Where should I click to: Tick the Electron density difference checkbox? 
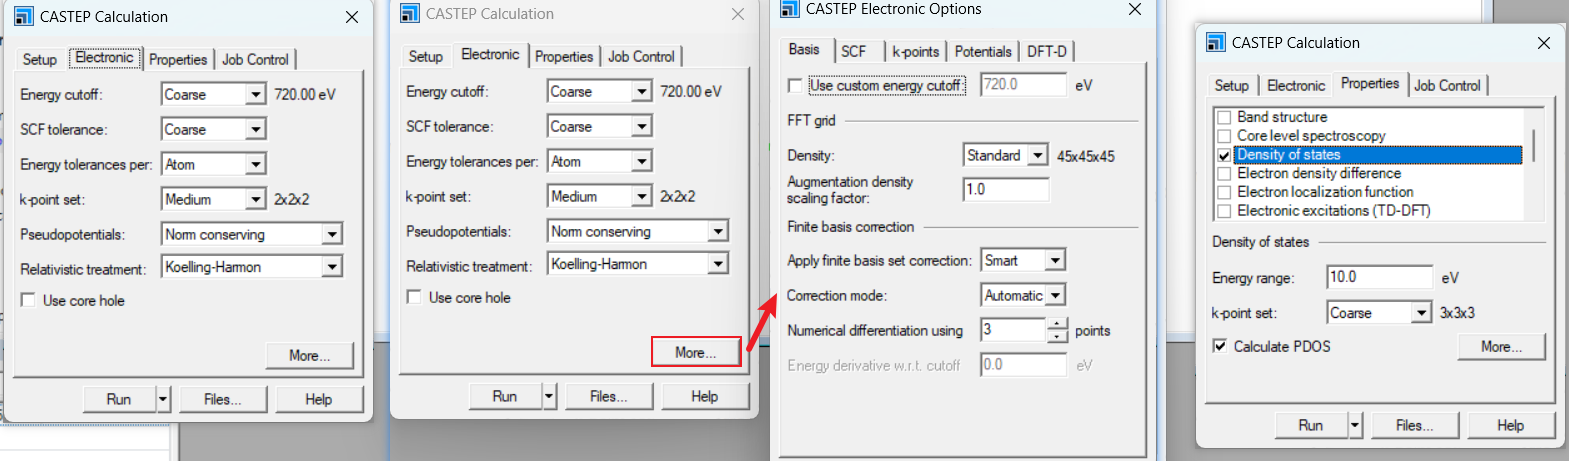1224,174
